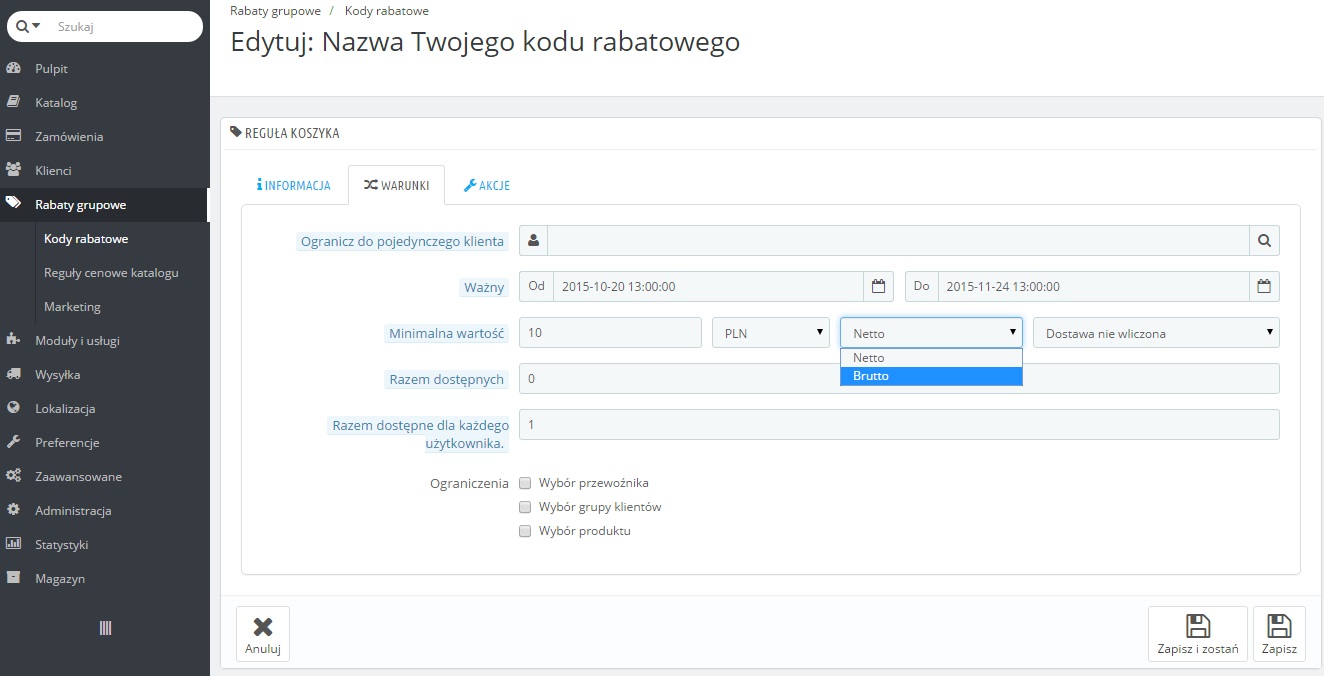
Task: Click the Wysyłka truck icon
Action: tap(14, 375)
